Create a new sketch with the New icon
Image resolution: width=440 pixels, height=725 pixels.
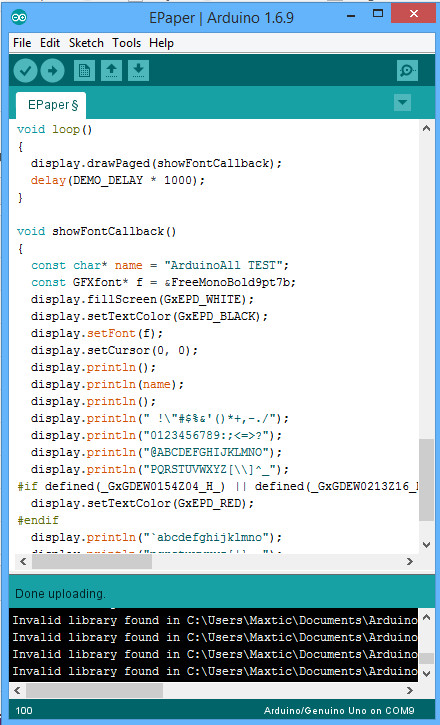(x=84, y=71)
